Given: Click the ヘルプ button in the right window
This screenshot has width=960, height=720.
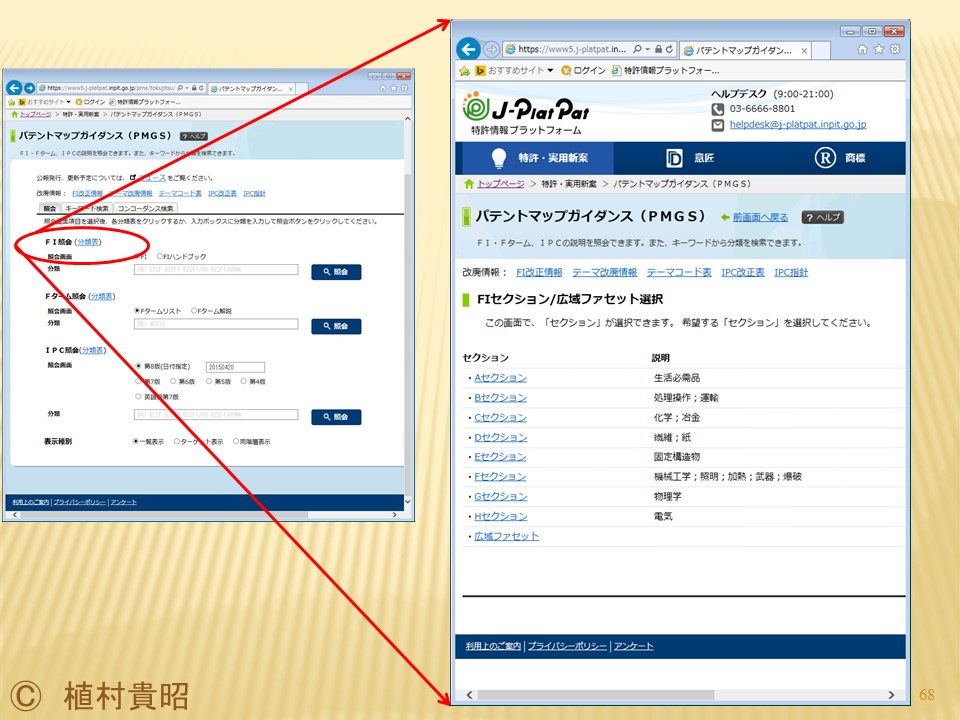Looking at the screenshot, I should pos(823,217).
